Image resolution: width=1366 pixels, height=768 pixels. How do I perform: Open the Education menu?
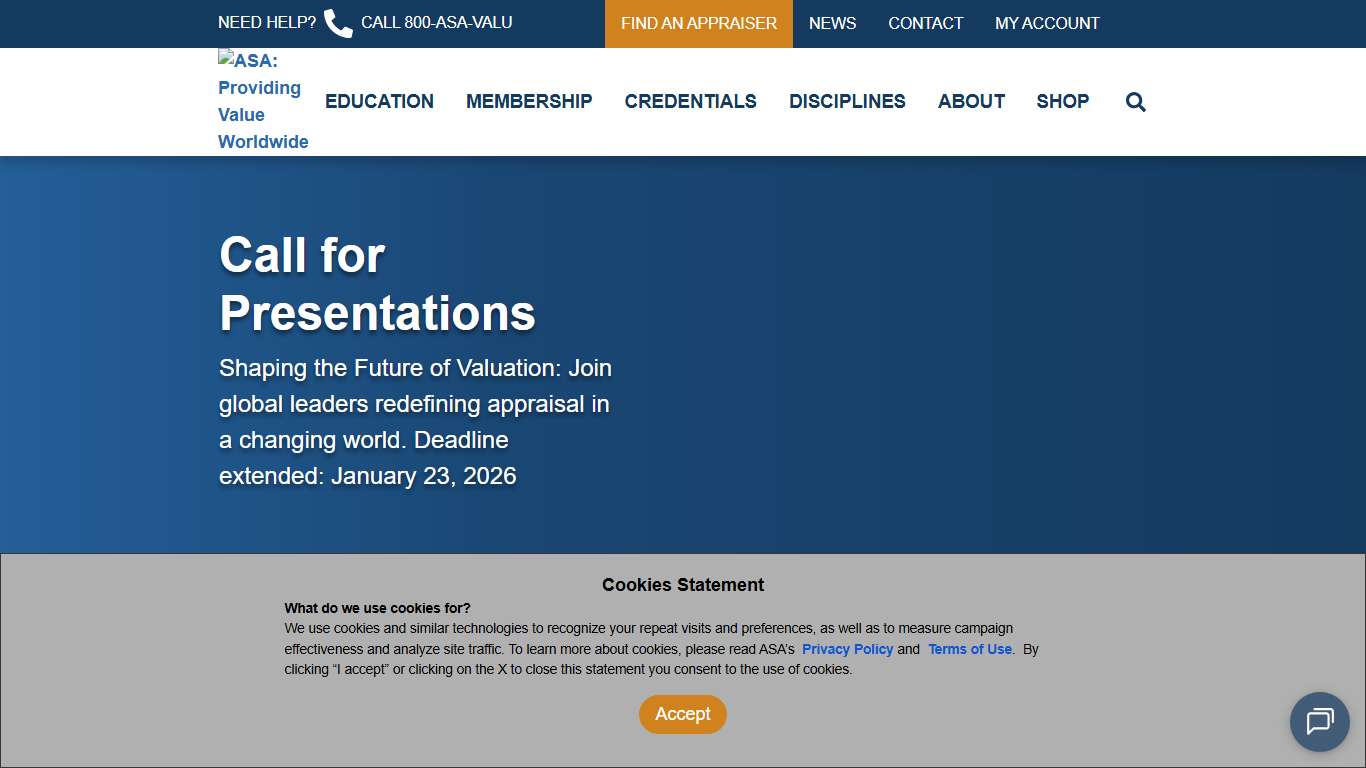(379, 102)
